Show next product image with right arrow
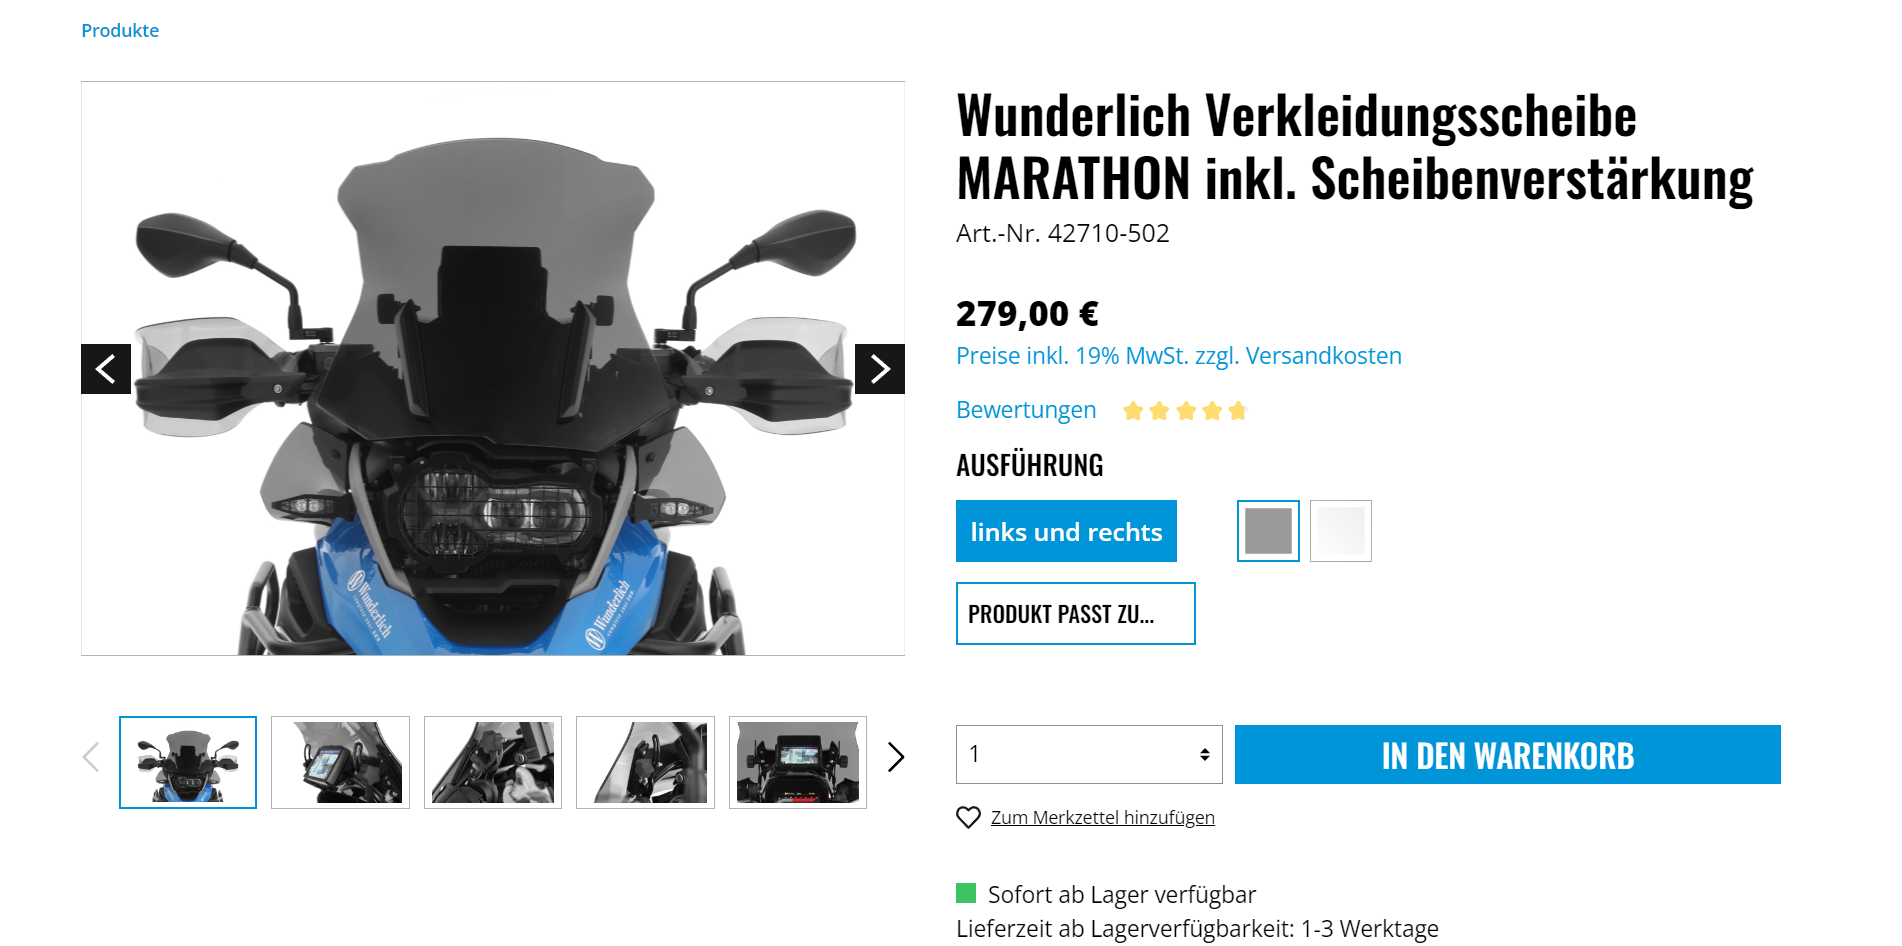This screenshot has width=1902, height=946. 880,369
